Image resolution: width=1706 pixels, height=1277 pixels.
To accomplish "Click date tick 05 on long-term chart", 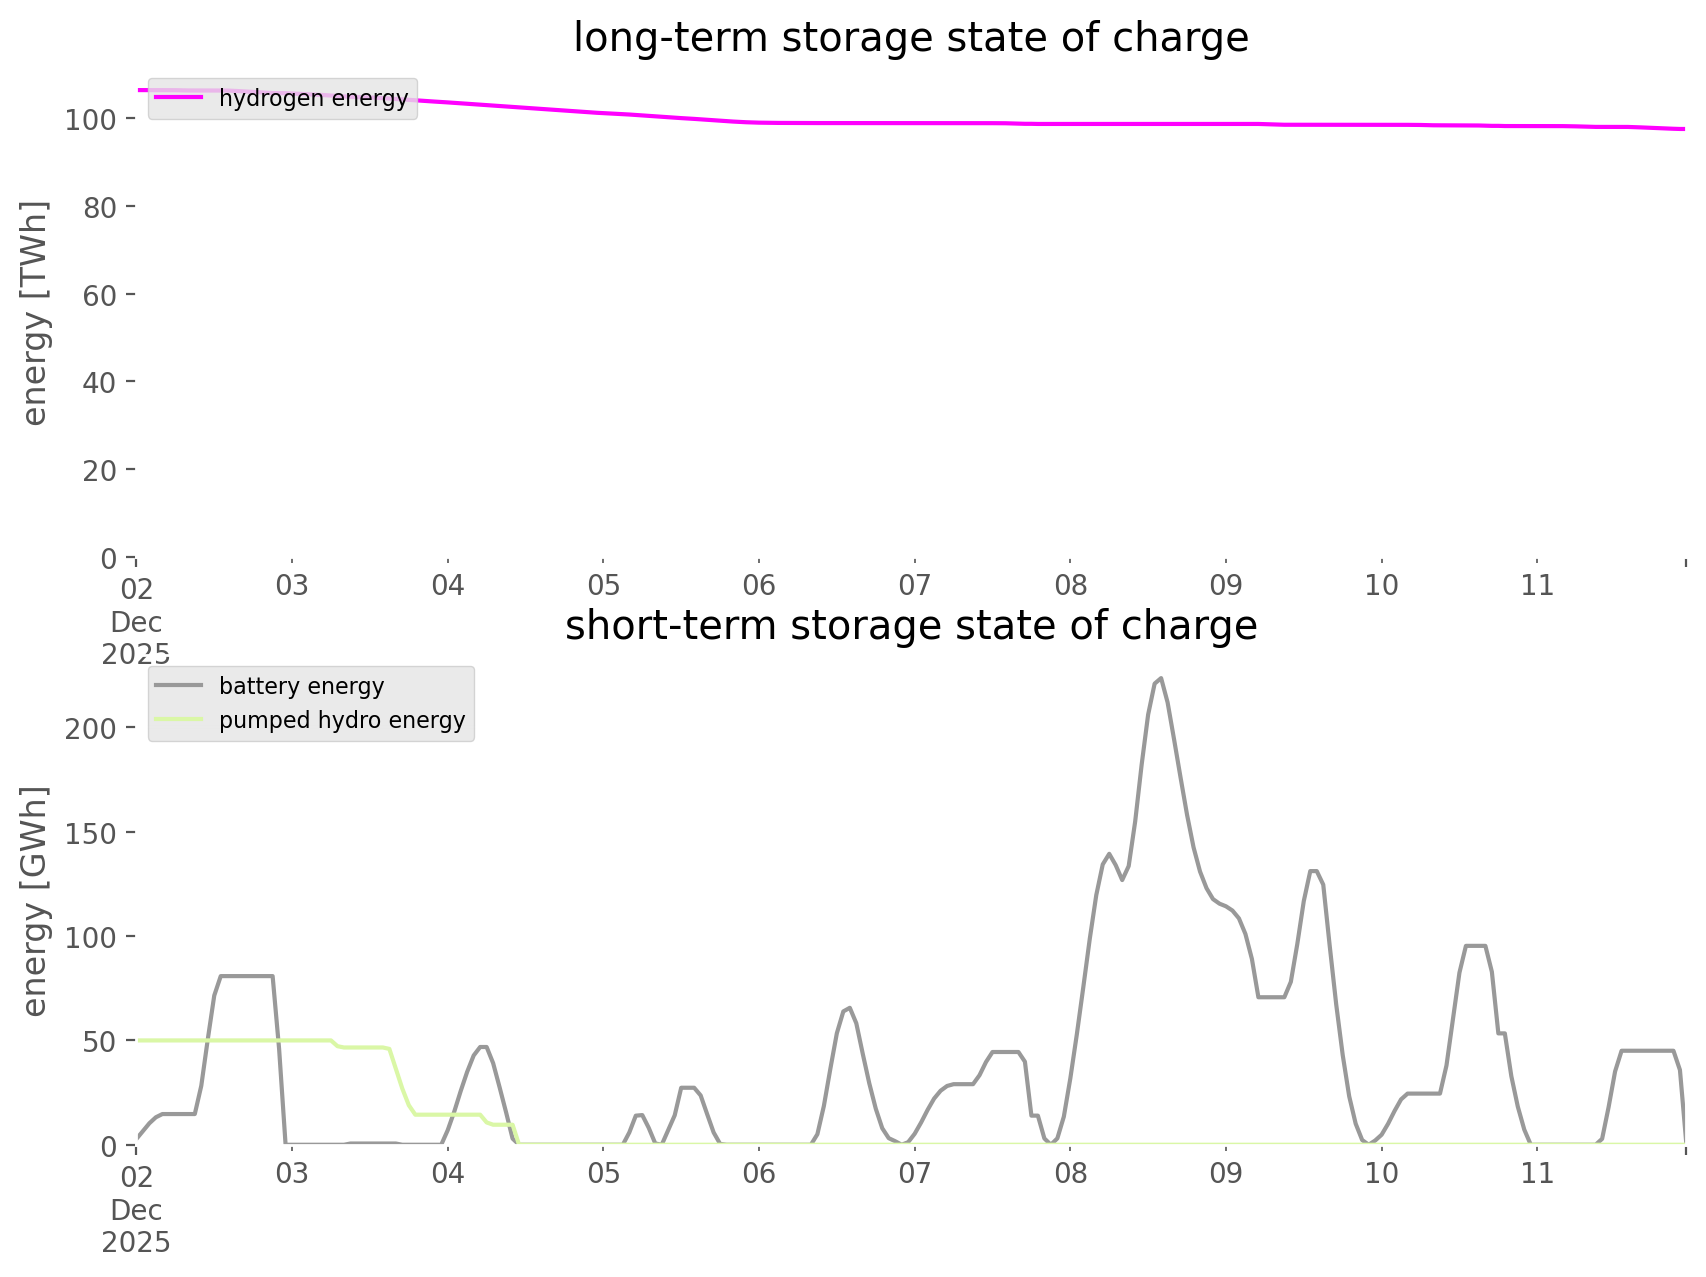I will pos(603,585).
